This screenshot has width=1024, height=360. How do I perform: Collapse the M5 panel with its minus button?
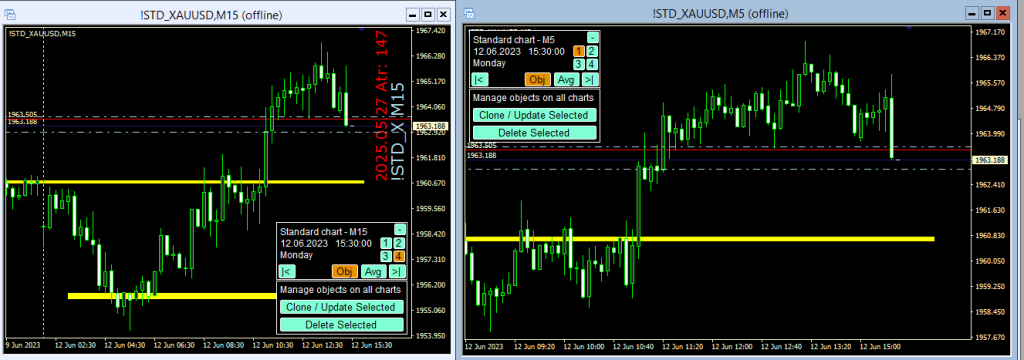pos(592,38)
